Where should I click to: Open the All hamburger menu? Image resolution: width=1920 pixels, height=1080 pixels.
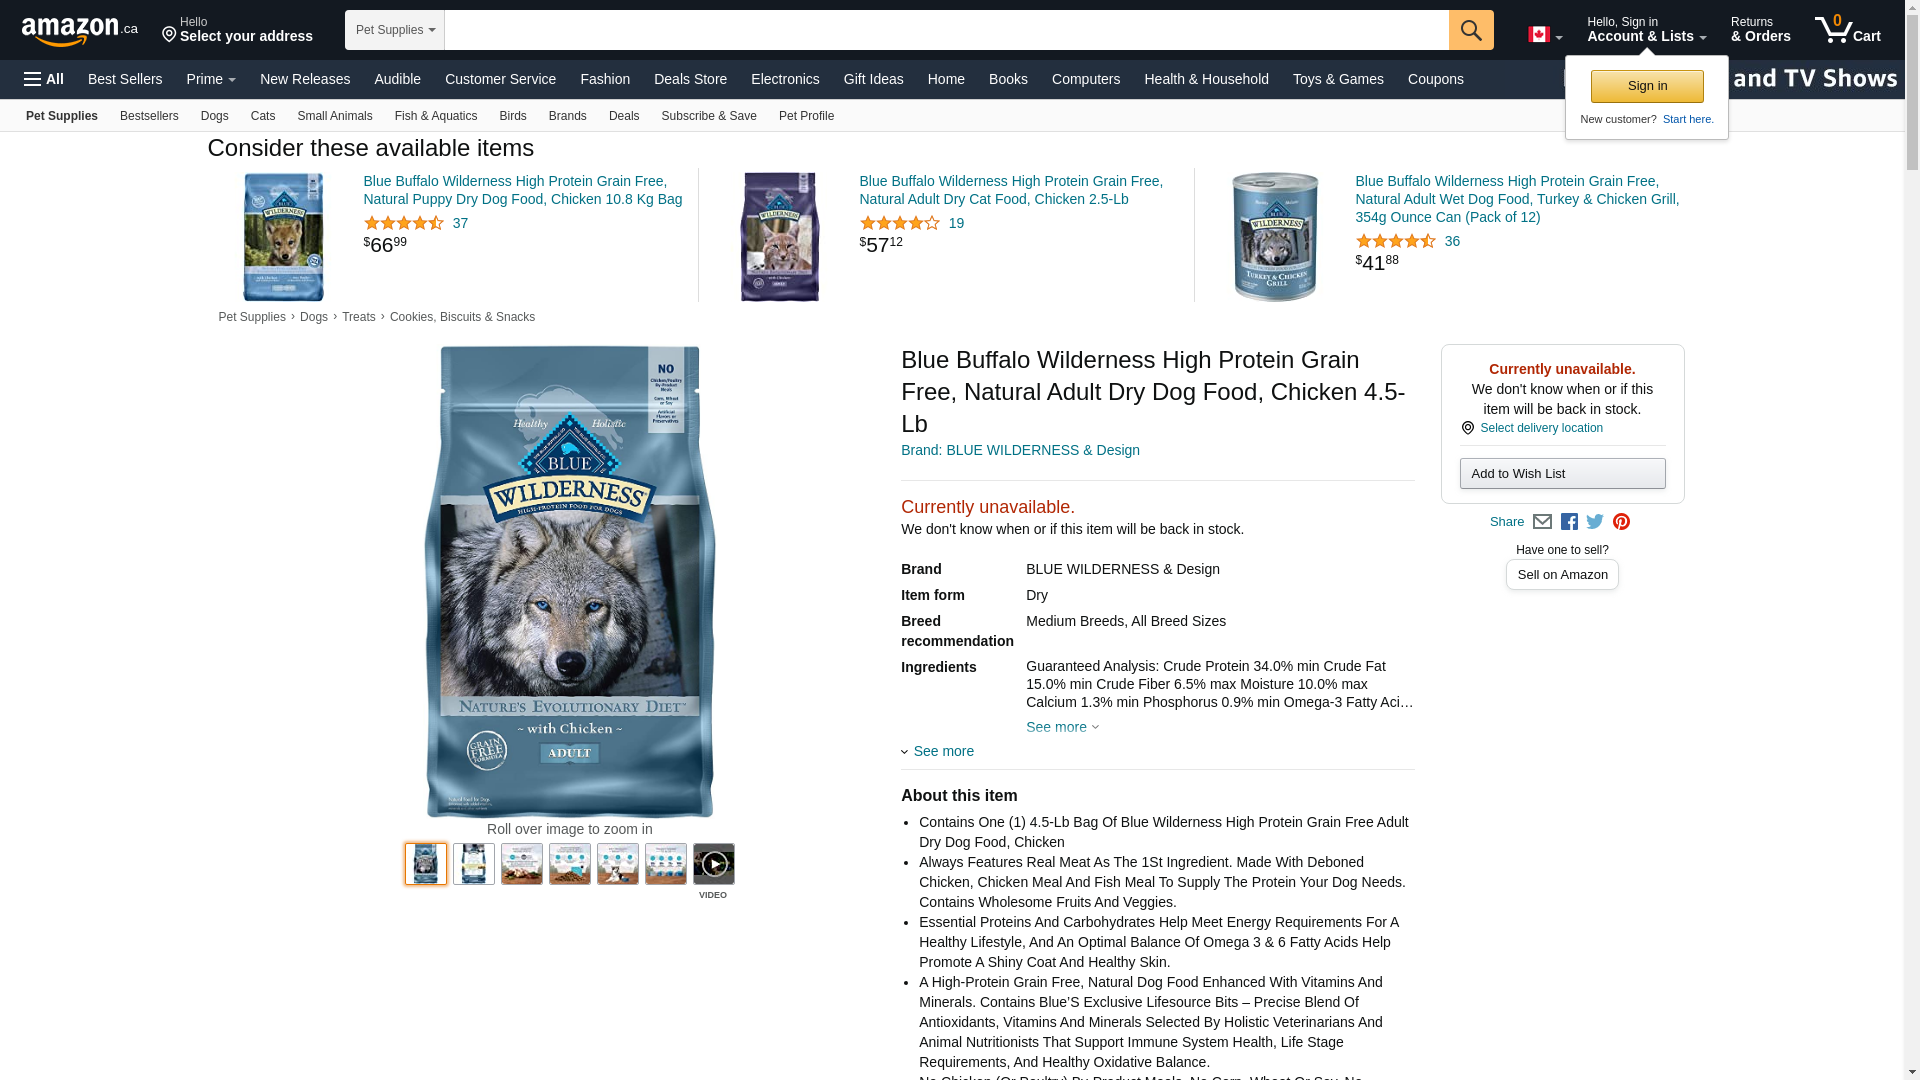44,79
